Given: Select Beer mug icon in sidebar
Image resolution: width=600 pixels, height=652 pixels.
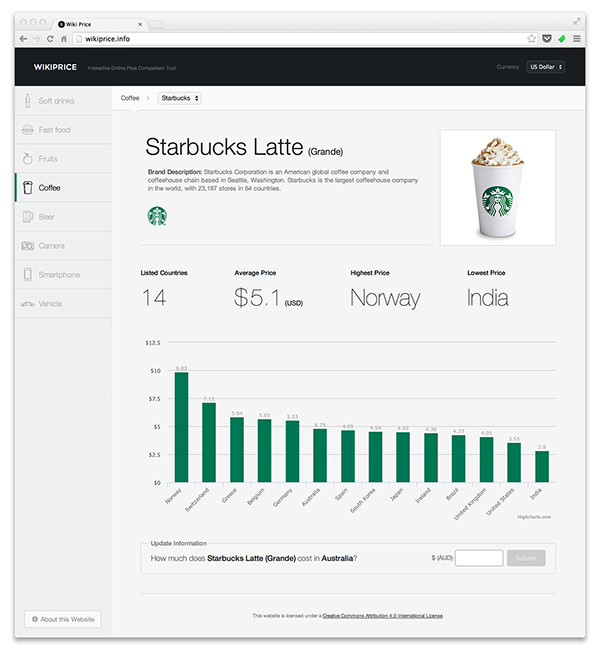Looking at the screenshot, I should coord(27,217).
